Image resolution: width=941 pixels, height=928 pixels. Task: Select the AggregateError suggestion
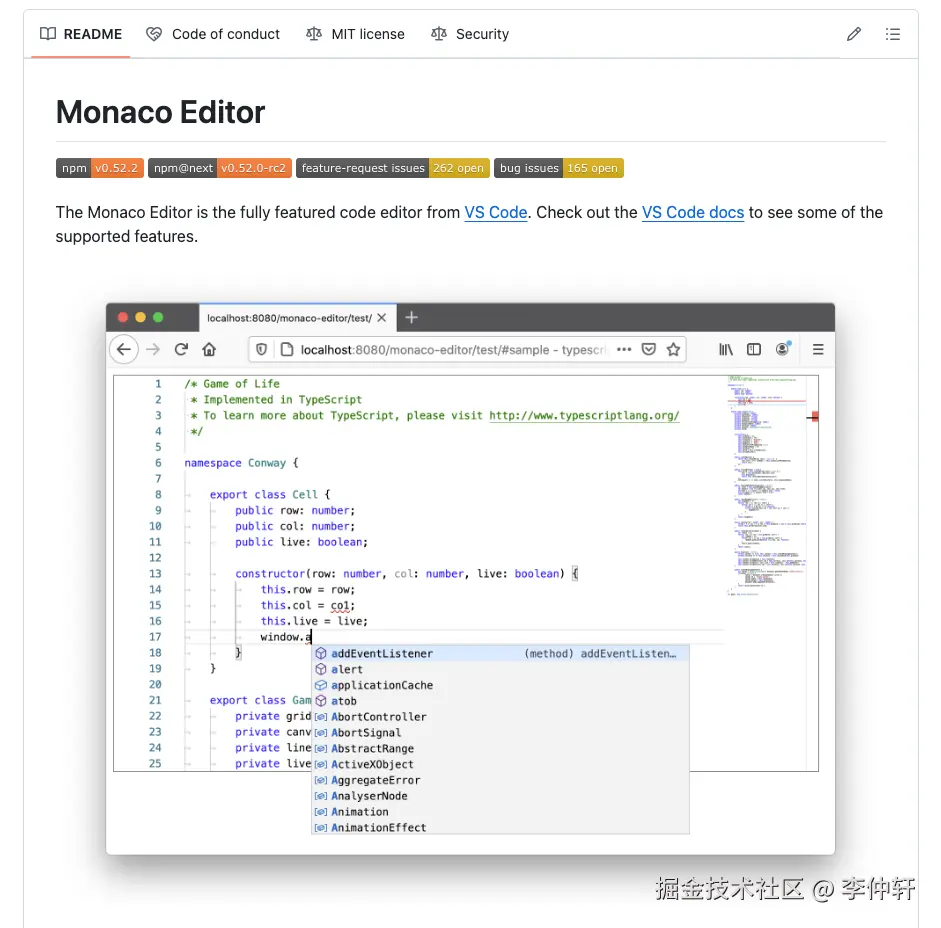point(500,780)
